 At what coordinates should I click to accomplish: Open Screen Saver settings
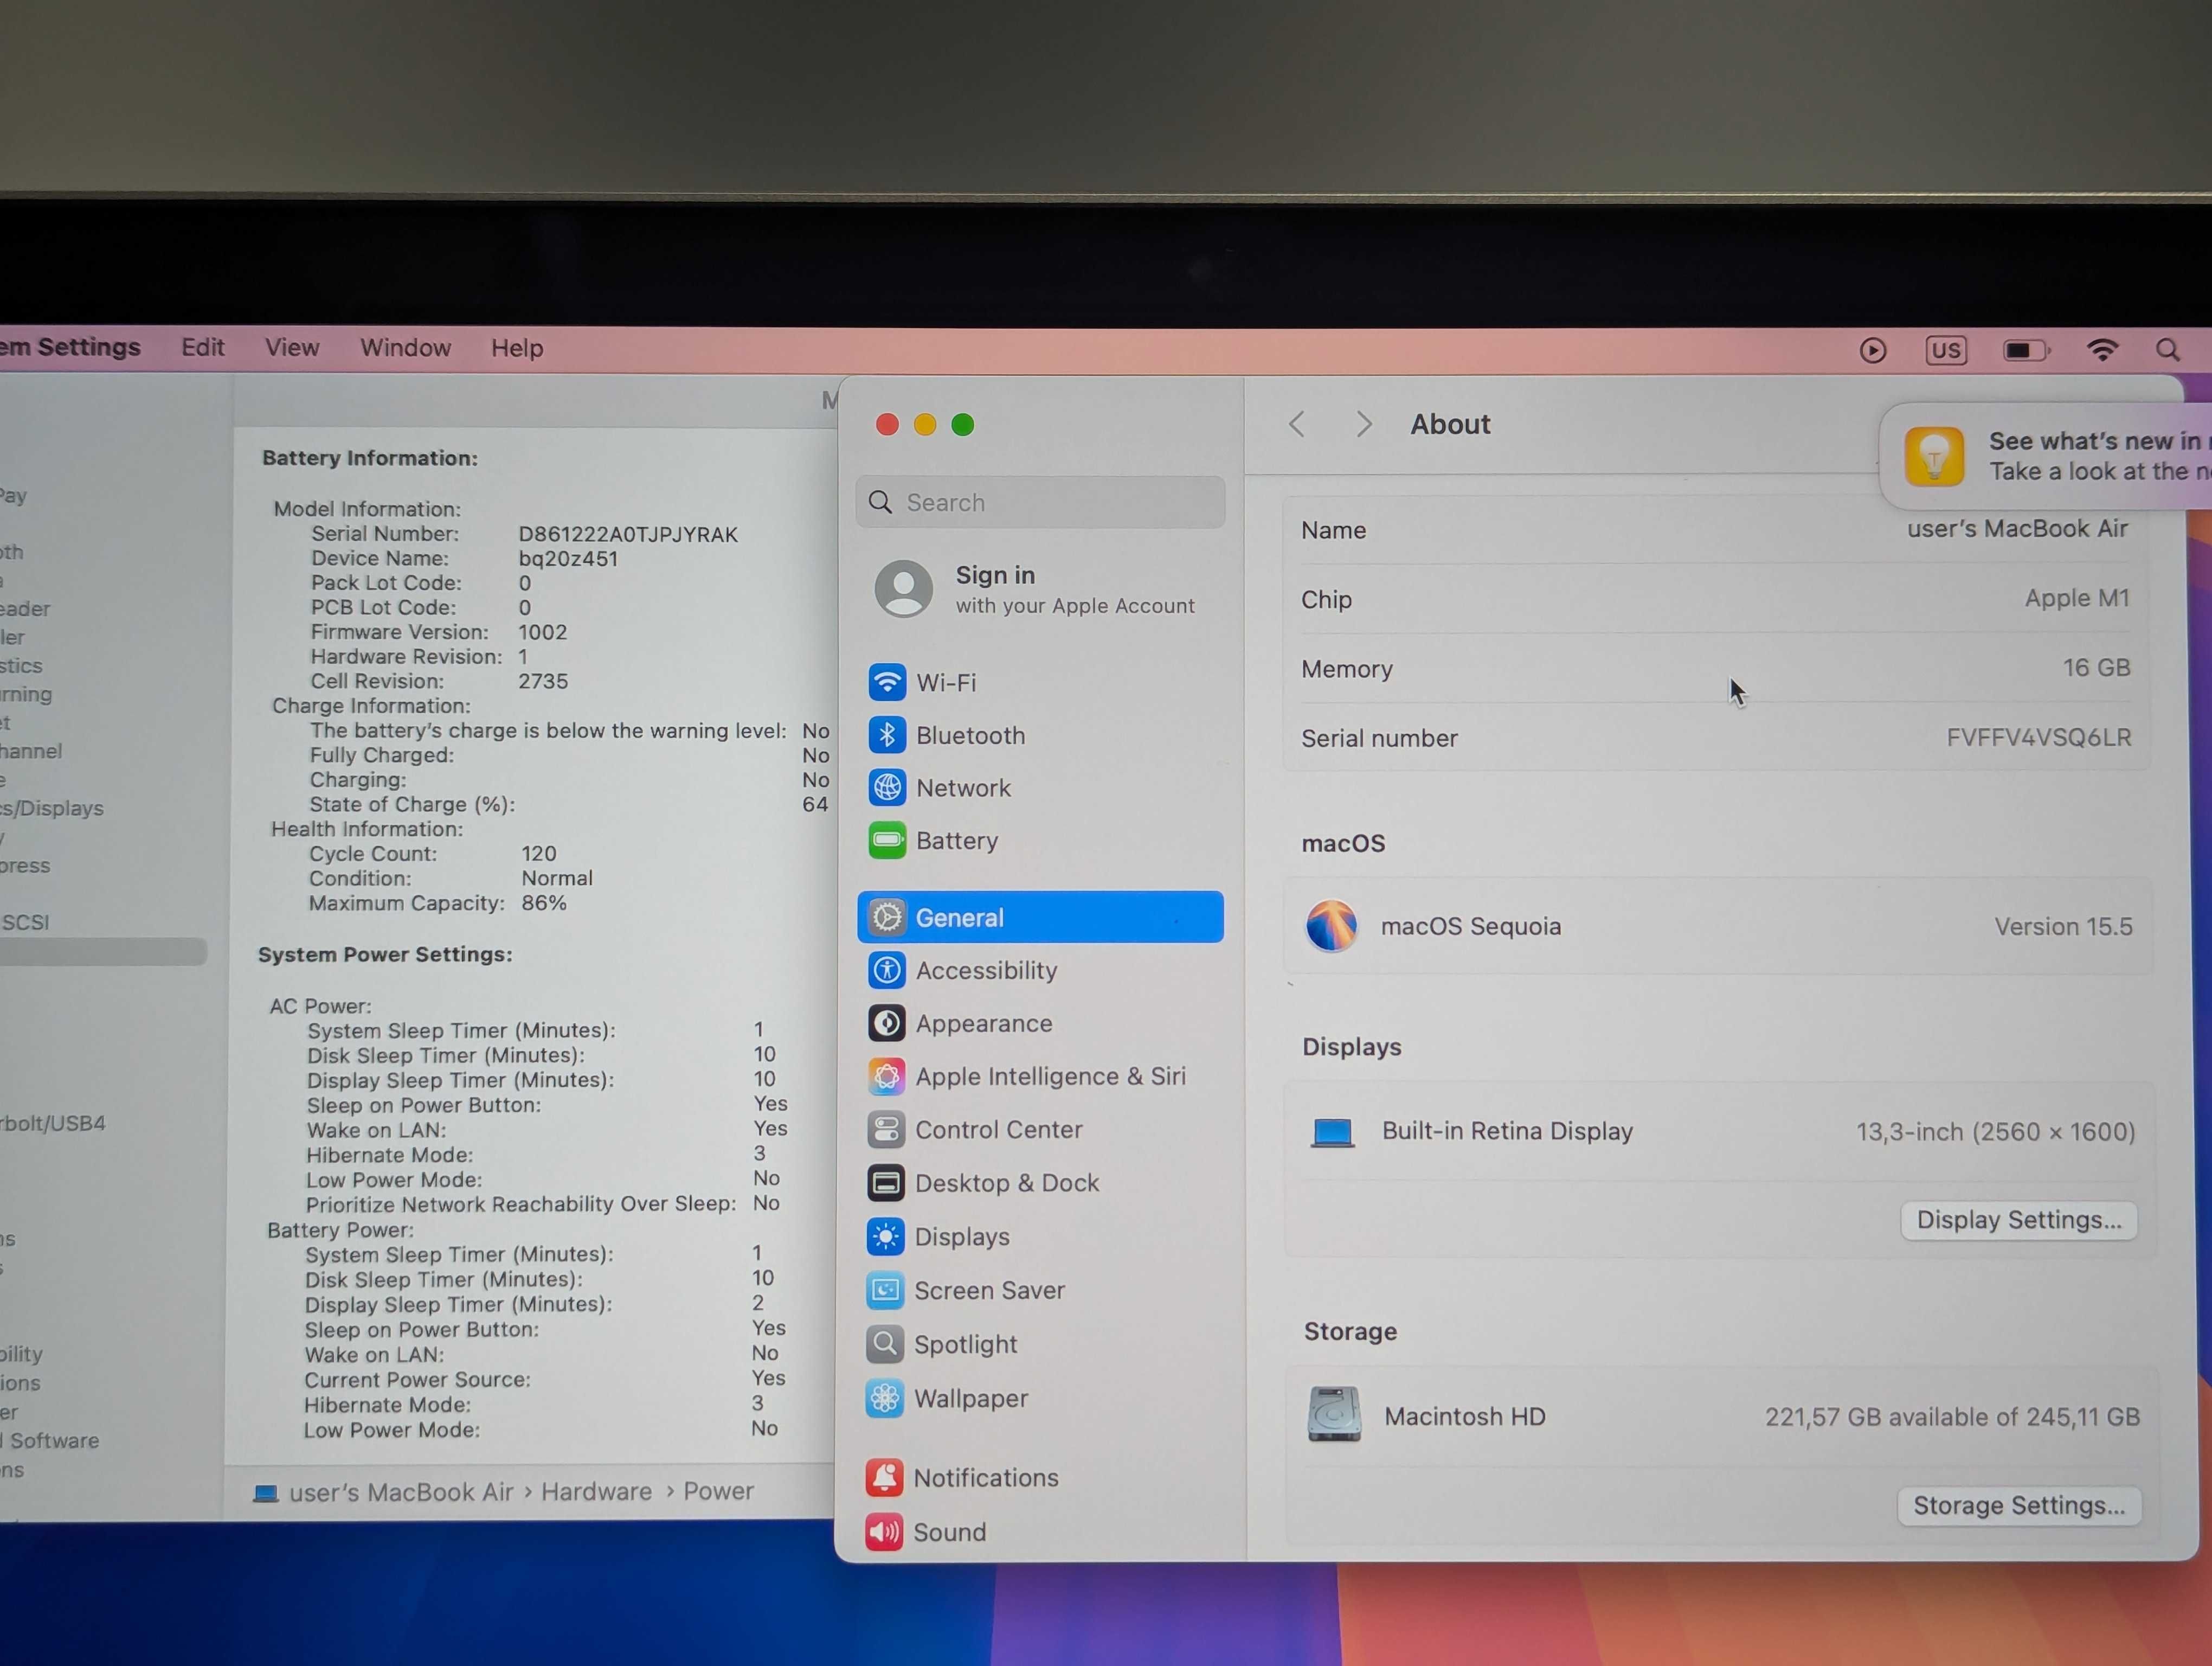[x=1040, y=1291]
